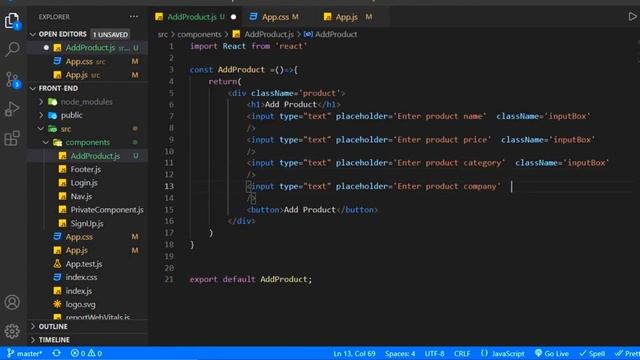This screenshot has width=640, height=360.
Task: Click Go Live in status bar
Action: point(551,353)
